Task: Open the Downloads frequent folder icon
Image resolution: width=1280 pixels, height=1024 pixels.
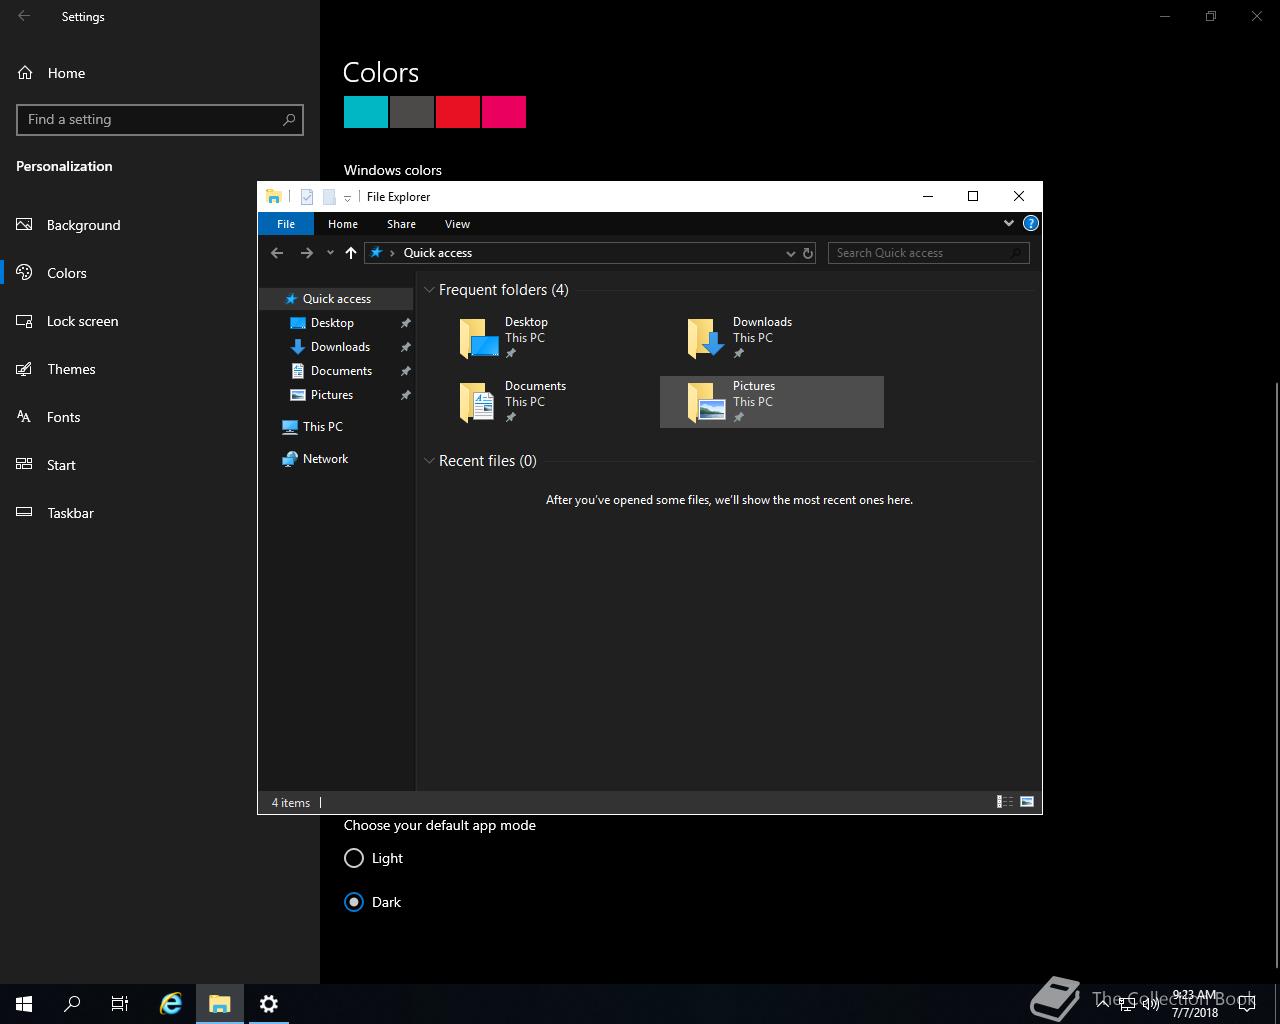Action: [706, 338]
